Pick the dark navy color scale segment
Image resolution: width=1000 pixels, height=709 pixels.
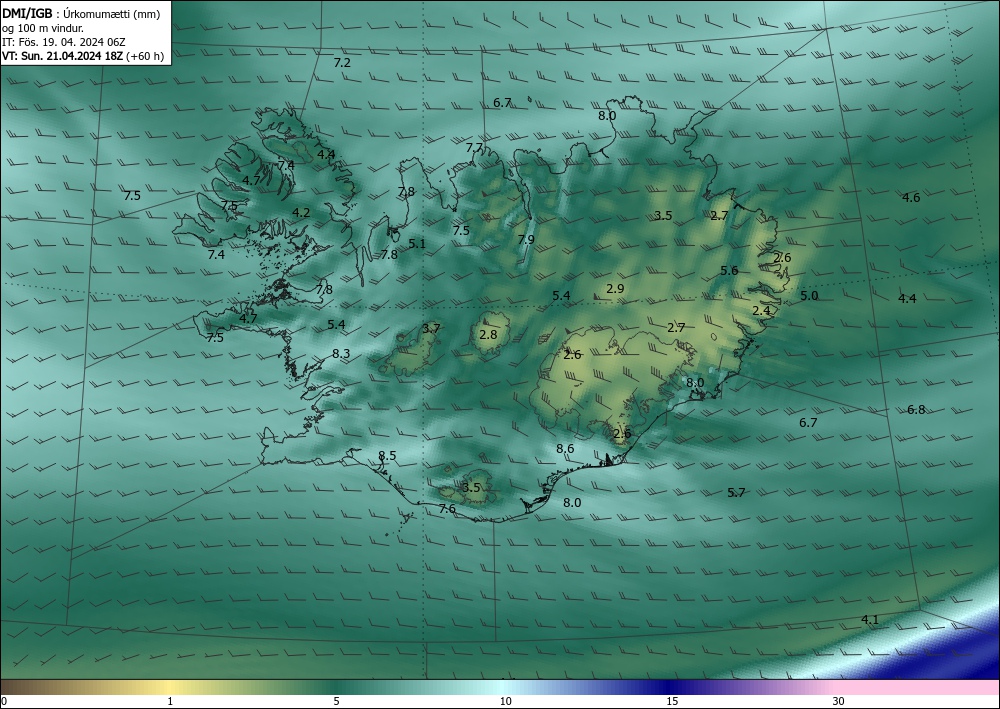click(666, 687)
